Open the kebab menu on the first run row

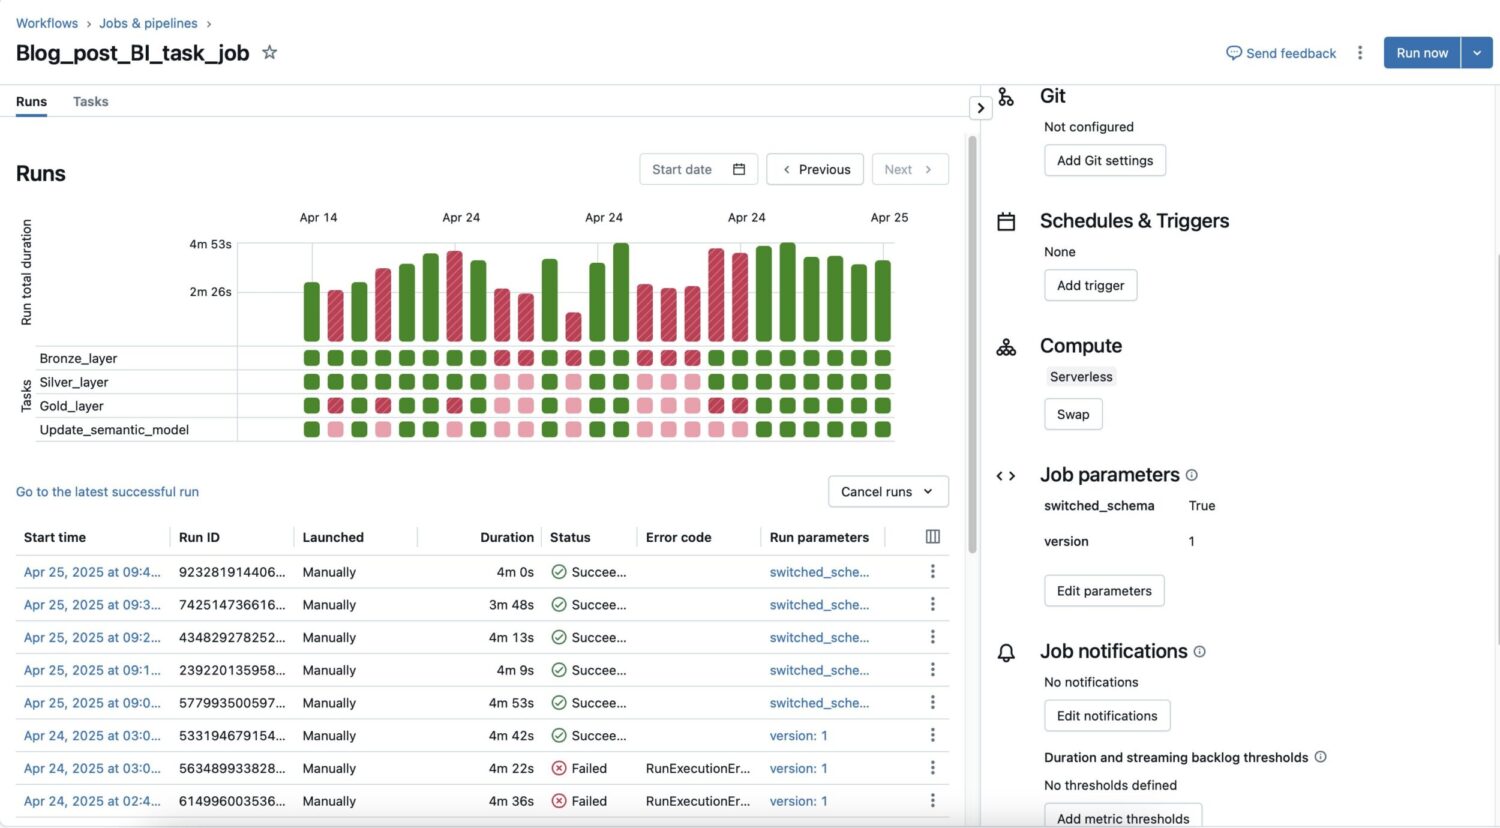pyautogui.click(x=931, y=571)
